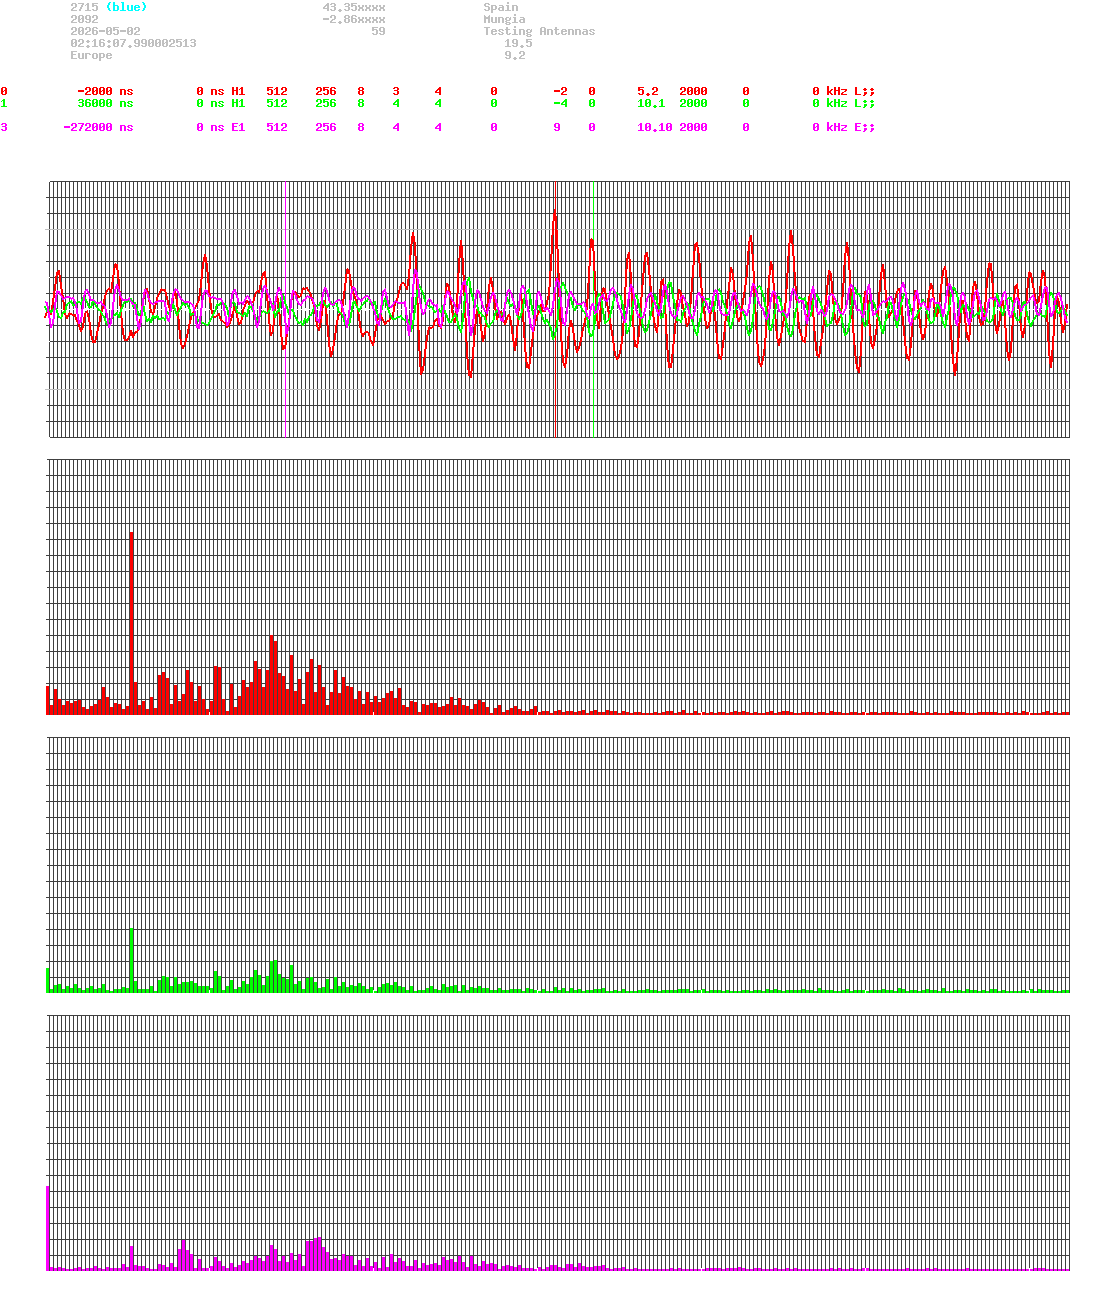Select the value "2092" in the header

click(84, 19)
